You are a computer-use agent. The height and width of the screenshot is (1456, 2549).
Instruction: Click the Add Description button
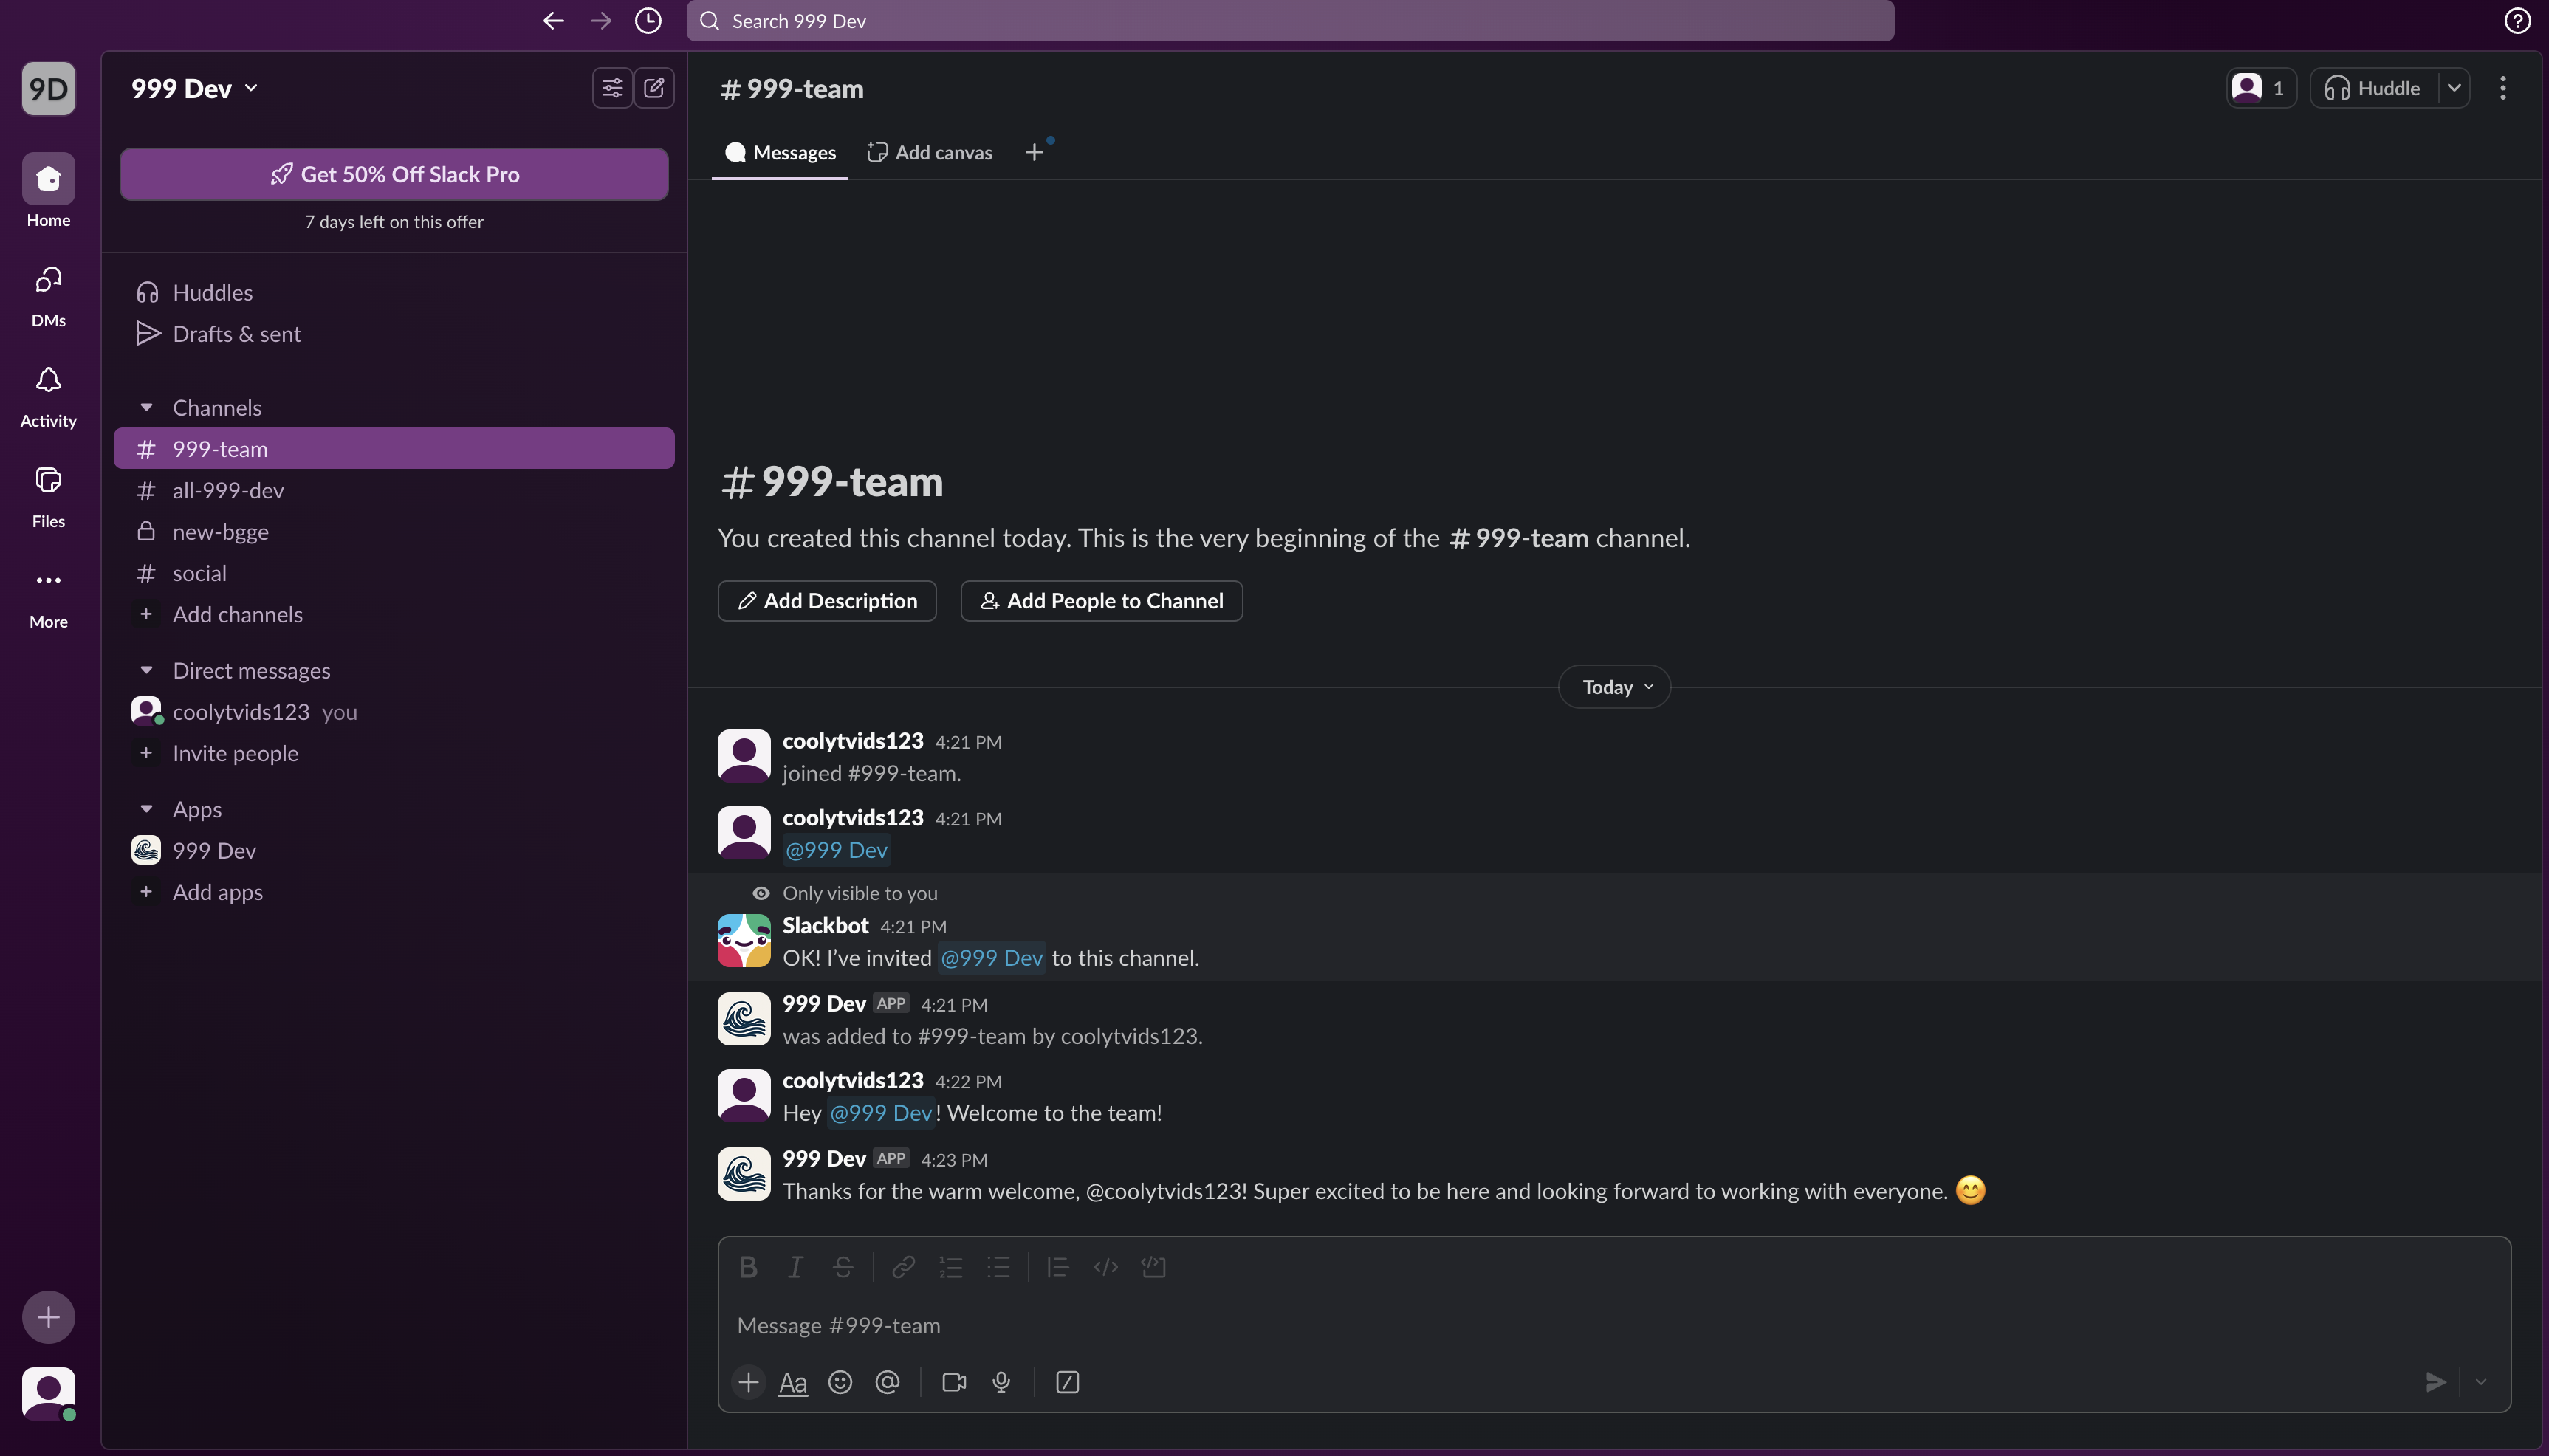[827, 601]
